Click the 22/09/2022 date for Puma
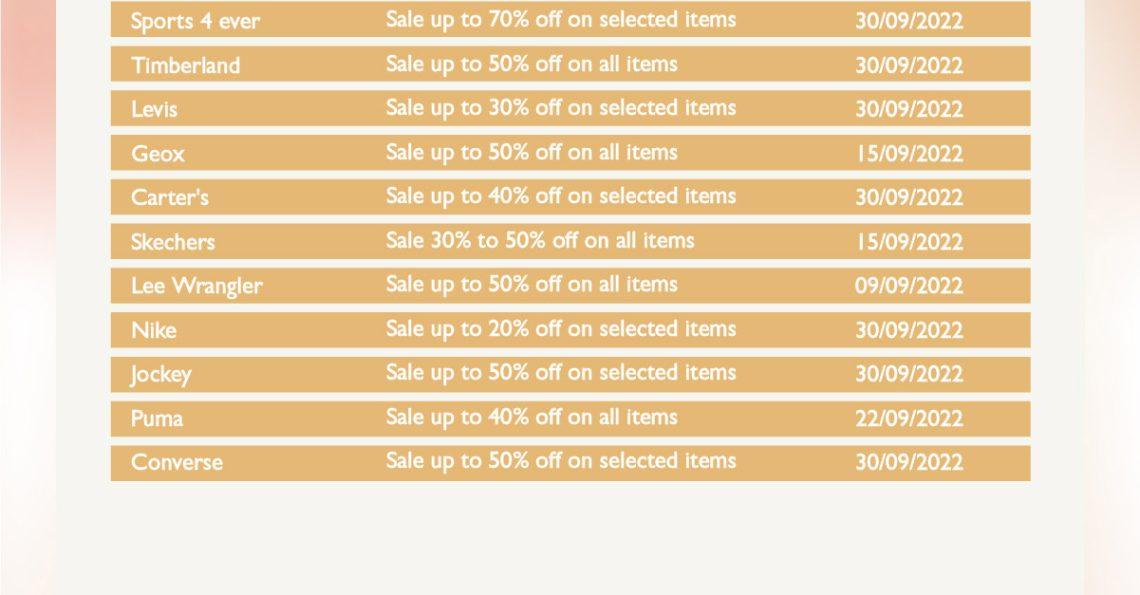The image size is (1140, 595). tap(909, 418)
